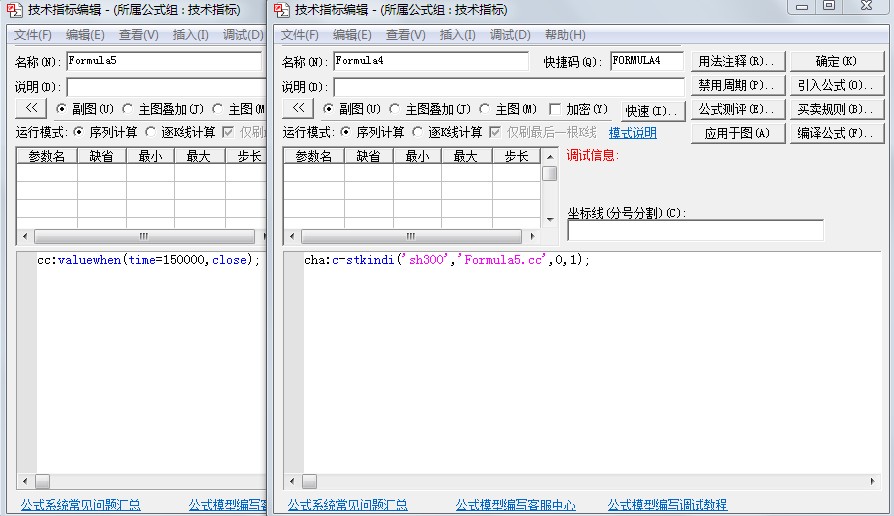This screenshot has height=516, width=894.
Task: Click 引入公式 to import a formula
Action: pos(837,86)
